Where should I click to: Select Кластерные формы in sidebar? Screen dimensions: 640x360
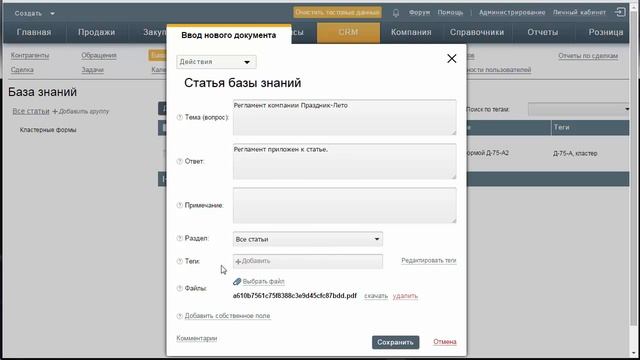tap(48, 130)
